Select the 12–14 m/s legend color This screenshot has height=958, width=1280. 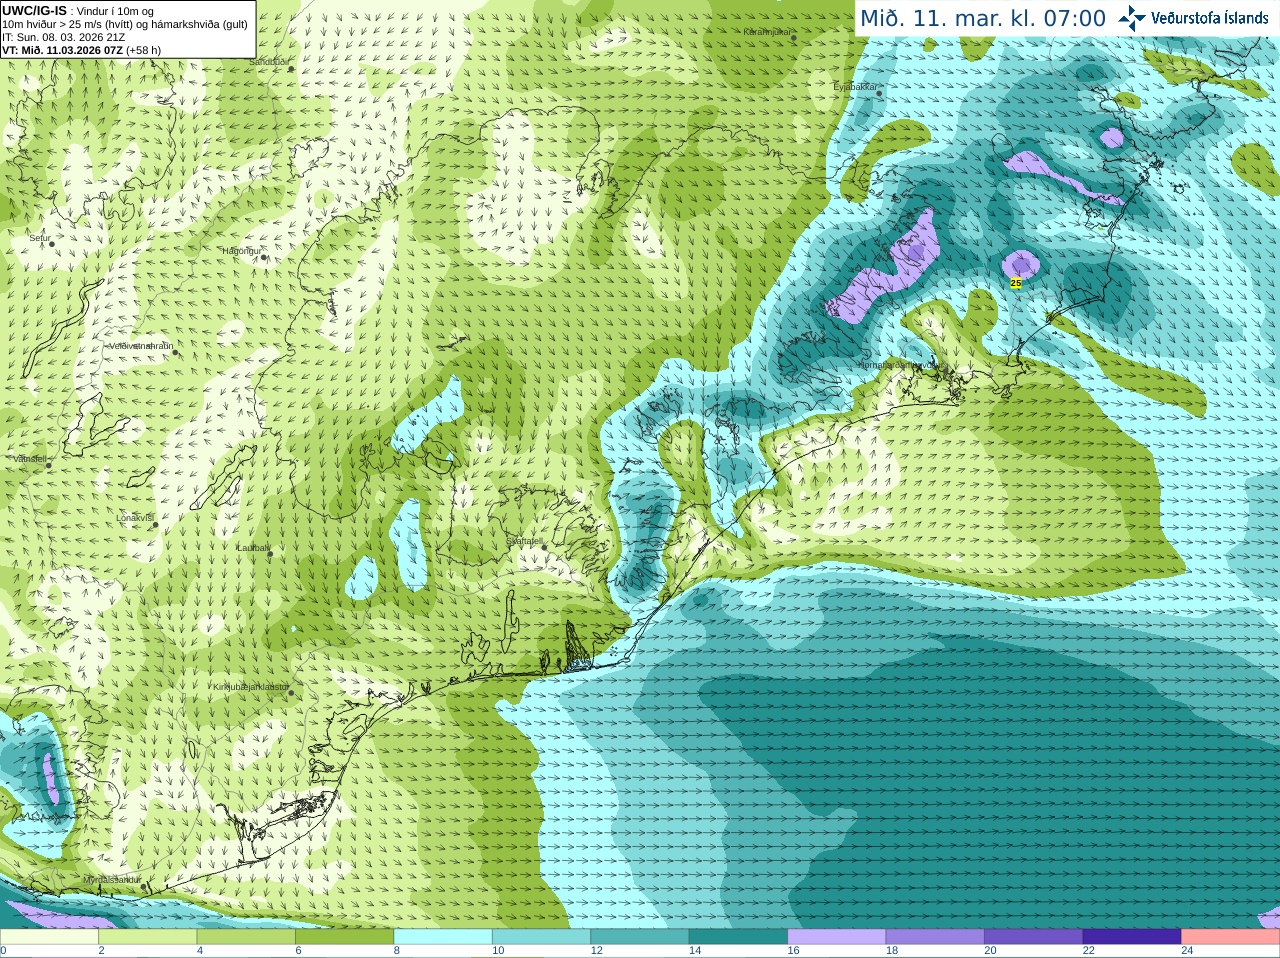pyautogui.click(x=640, y=937)
